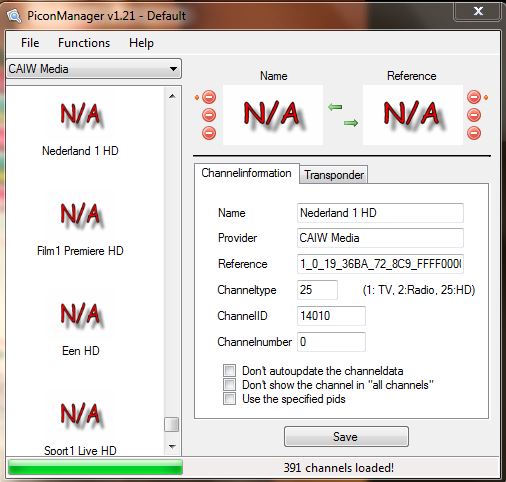Click the green left arrow between picons
Viewport: 506px width, 482px height.
335,107
